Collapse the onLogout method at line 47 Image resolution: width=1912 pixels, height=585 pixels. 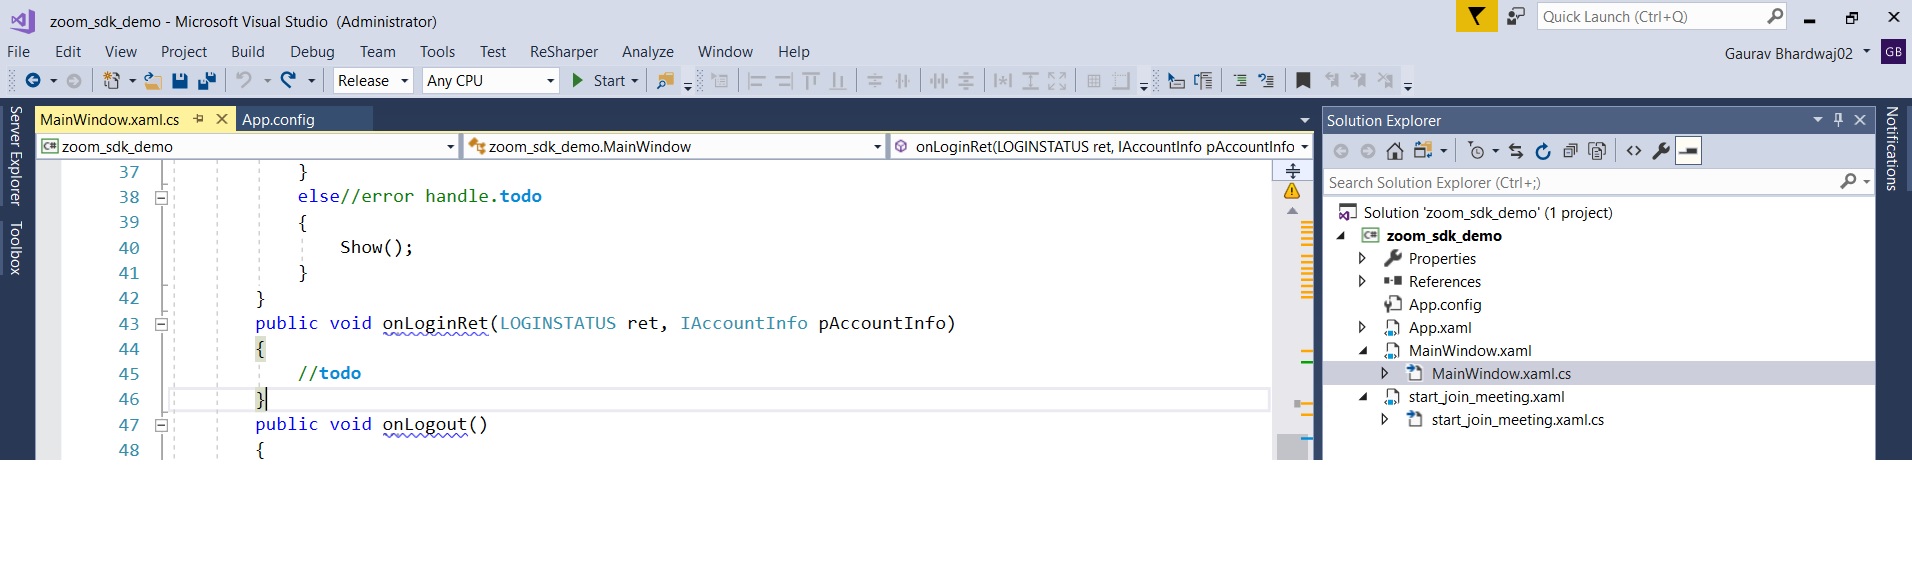point(161,425)
